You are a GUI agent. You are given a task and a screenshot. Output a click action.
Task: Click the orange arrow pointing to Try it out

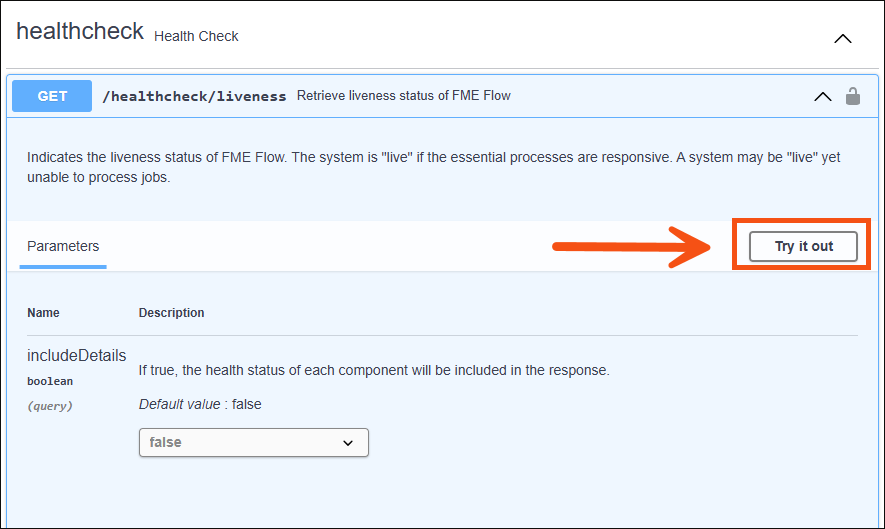point(631,247)
